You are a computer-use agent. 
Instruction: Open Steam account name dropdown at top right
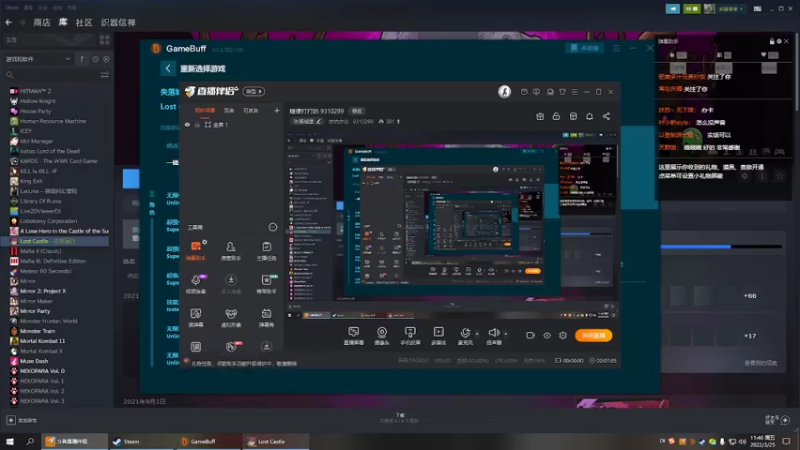(x=730, y=9)
